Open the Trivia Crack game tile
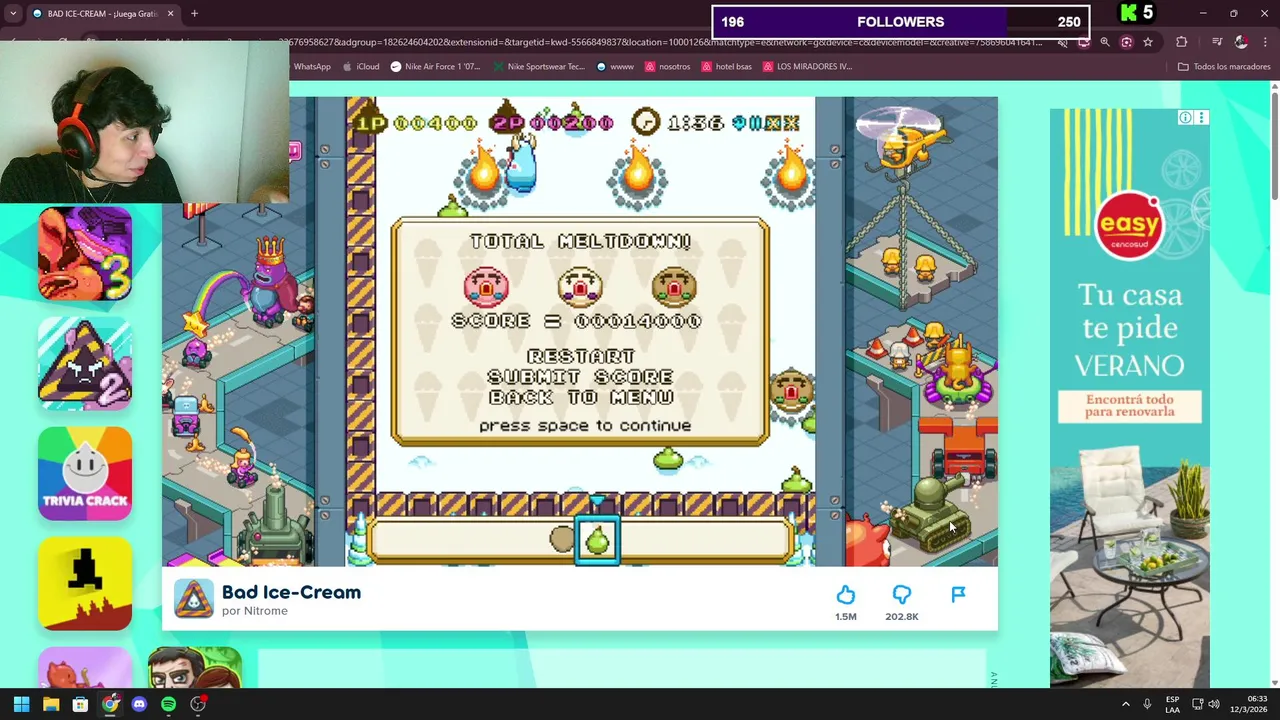Image resolution: width=1280 pixels, height=720 pixels. pyautogui.click(x=85, y=474)
